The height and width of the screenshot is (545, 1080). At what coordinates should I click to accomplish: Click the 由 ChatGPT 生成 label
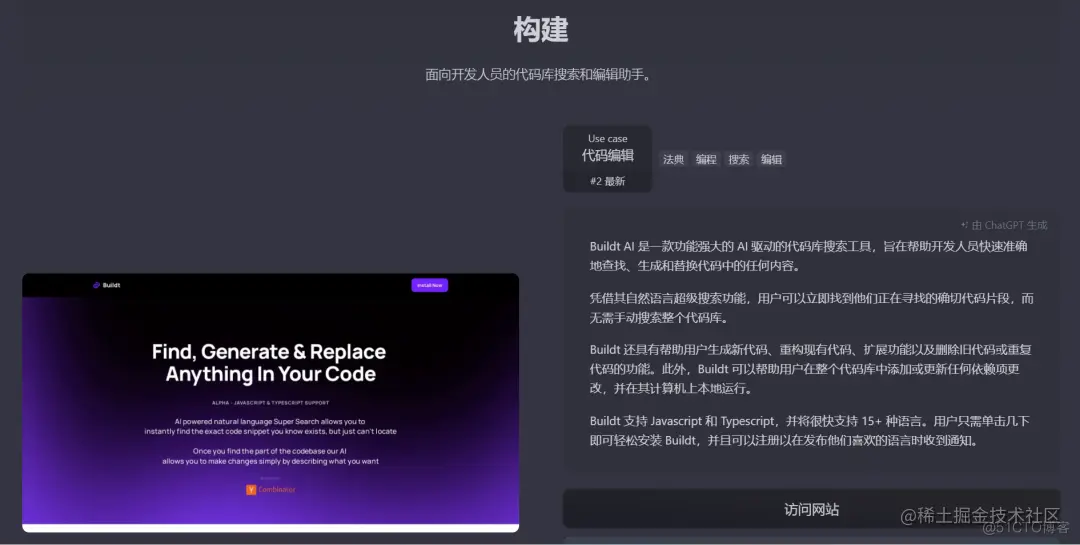pos(1009,225)
